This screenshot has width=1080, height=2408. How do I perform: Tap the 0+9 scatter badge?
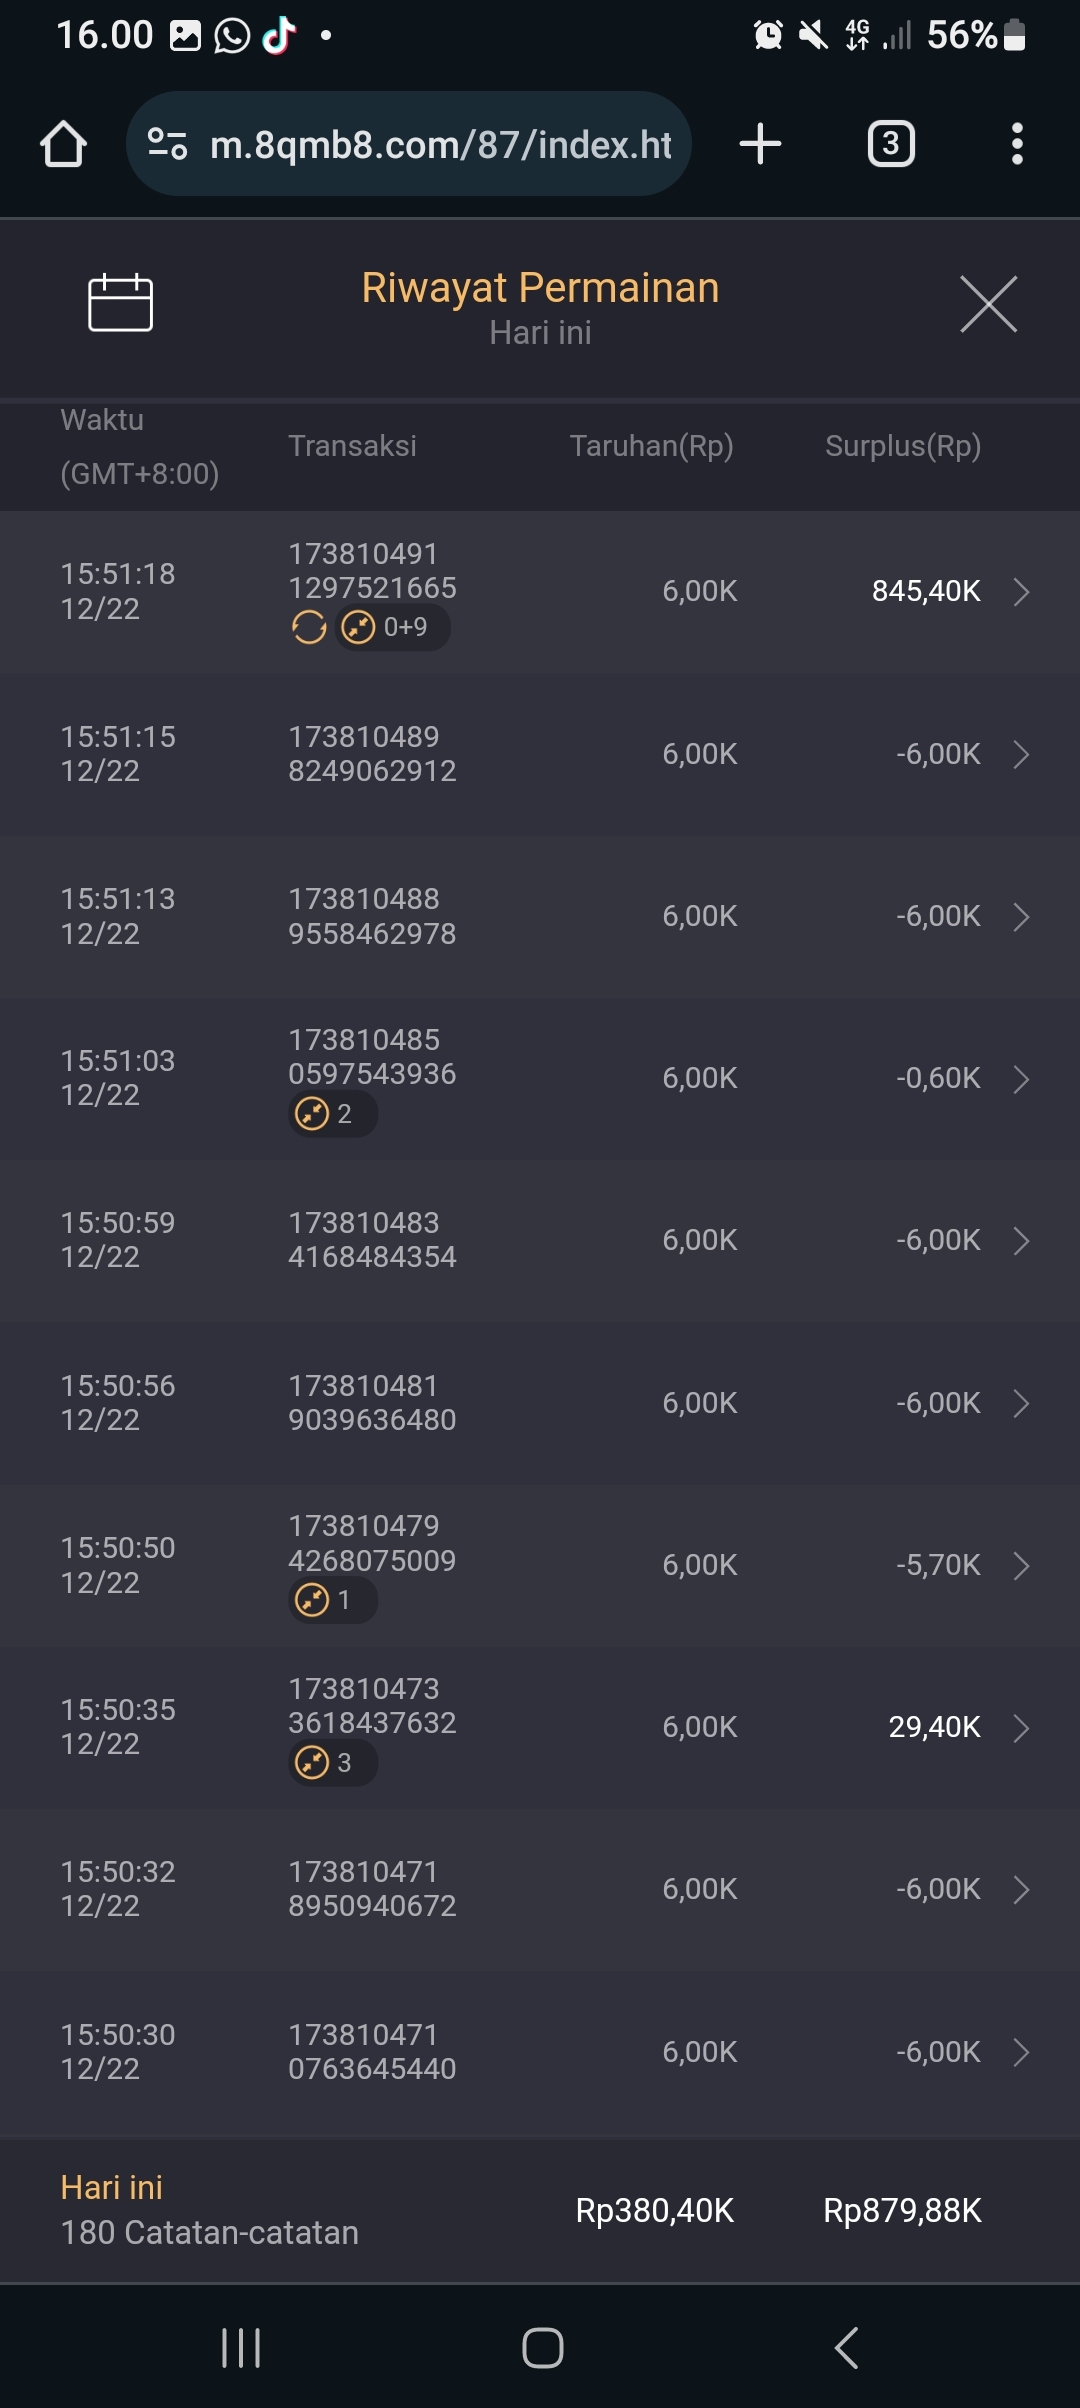tap(392, 628)
